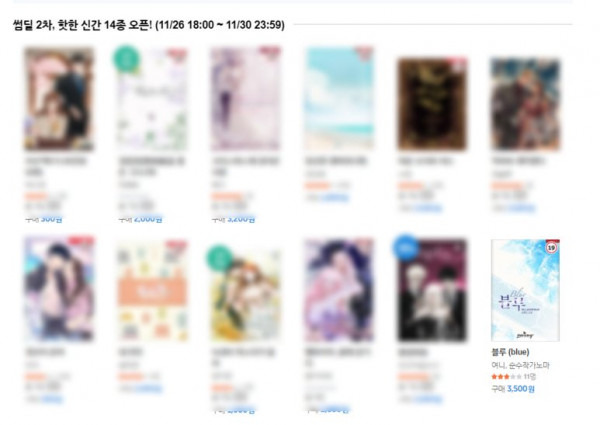Open the dark brown cover with gold lettering
600x425 pixels.
click(432, 104)
